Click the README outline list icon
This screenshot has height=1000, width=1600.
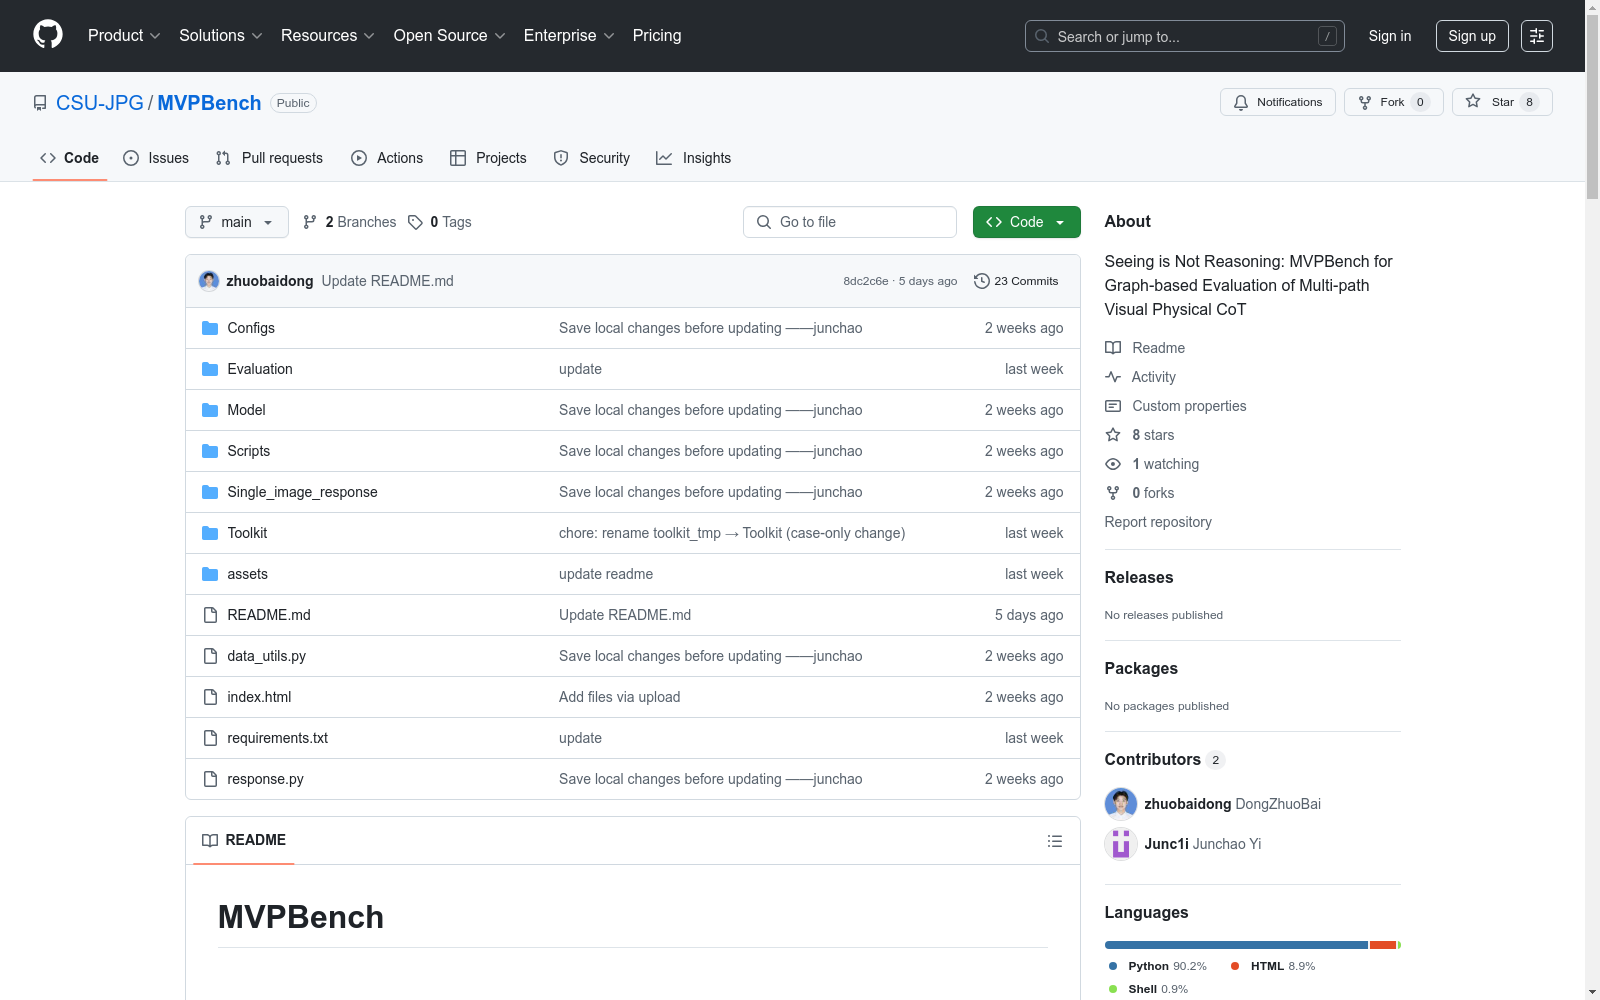(x=1054, y=841)
